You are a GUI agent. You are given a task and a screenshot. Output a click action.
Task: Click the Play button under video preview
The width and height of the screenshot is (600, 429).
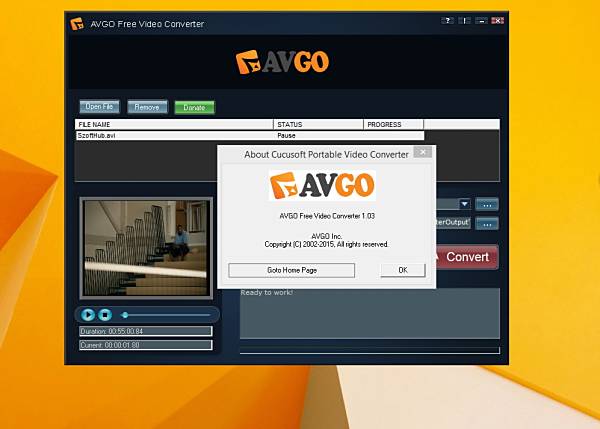point(88,315)
